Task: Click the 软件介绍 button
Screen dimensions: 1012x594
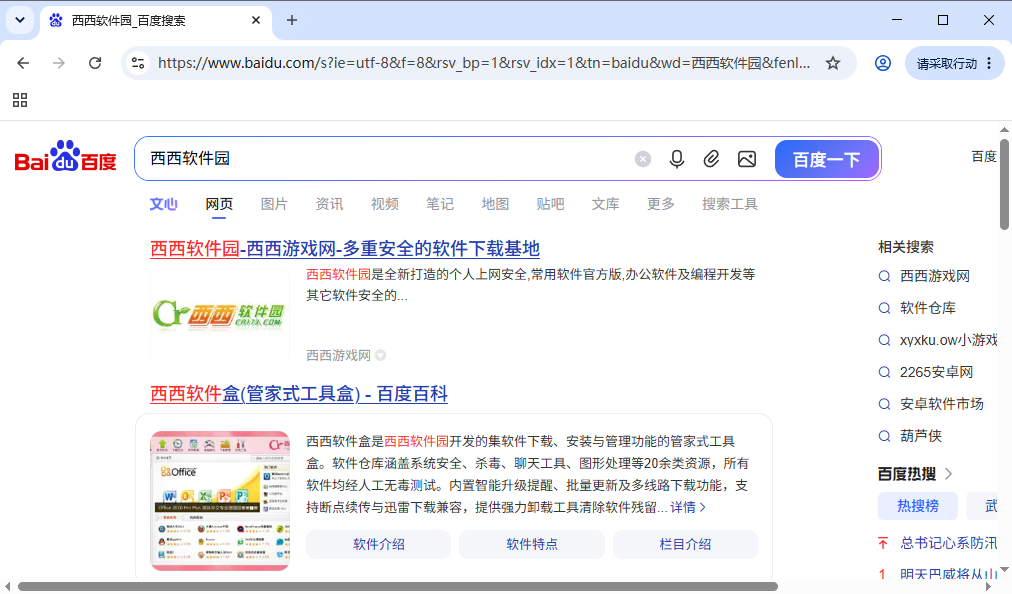Action: 378,544
